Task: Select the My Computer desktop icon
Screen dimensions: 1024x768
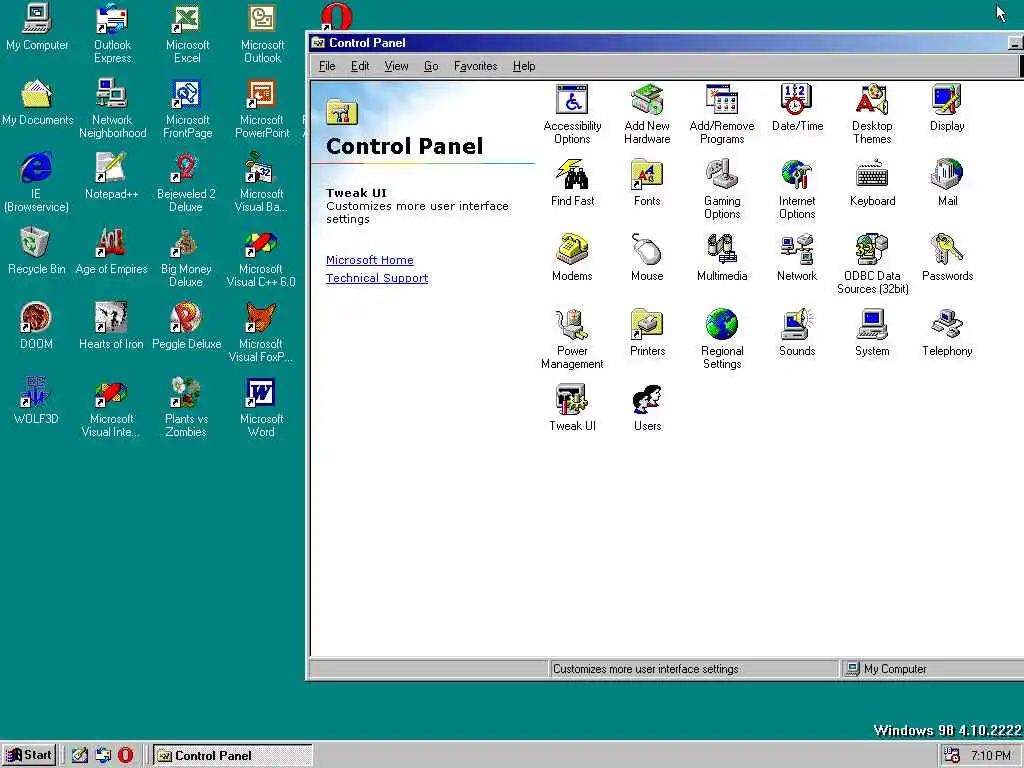Action: coord(37,27)
